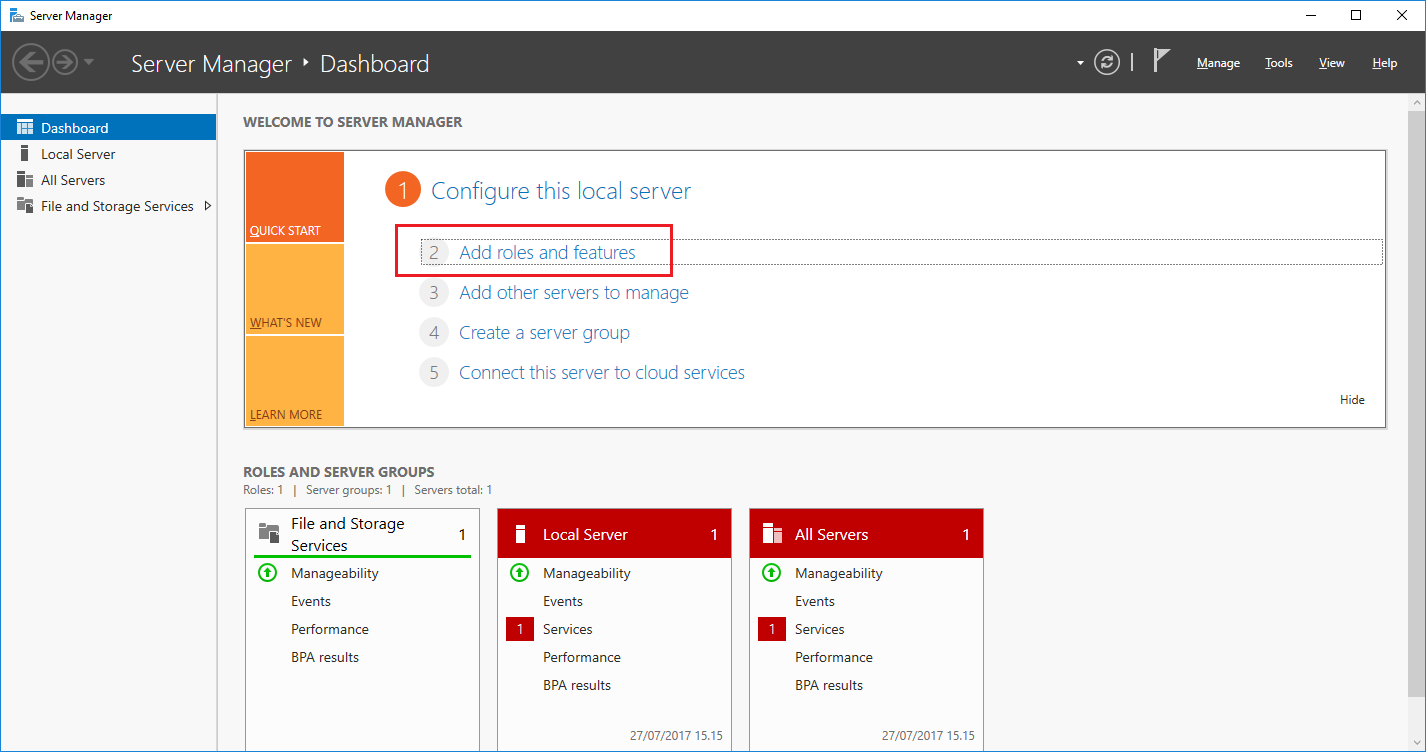Click the red Services alert badge under All Servers
The height and width of the screenshot is (752, 1426).
click(x=771, y=628)
